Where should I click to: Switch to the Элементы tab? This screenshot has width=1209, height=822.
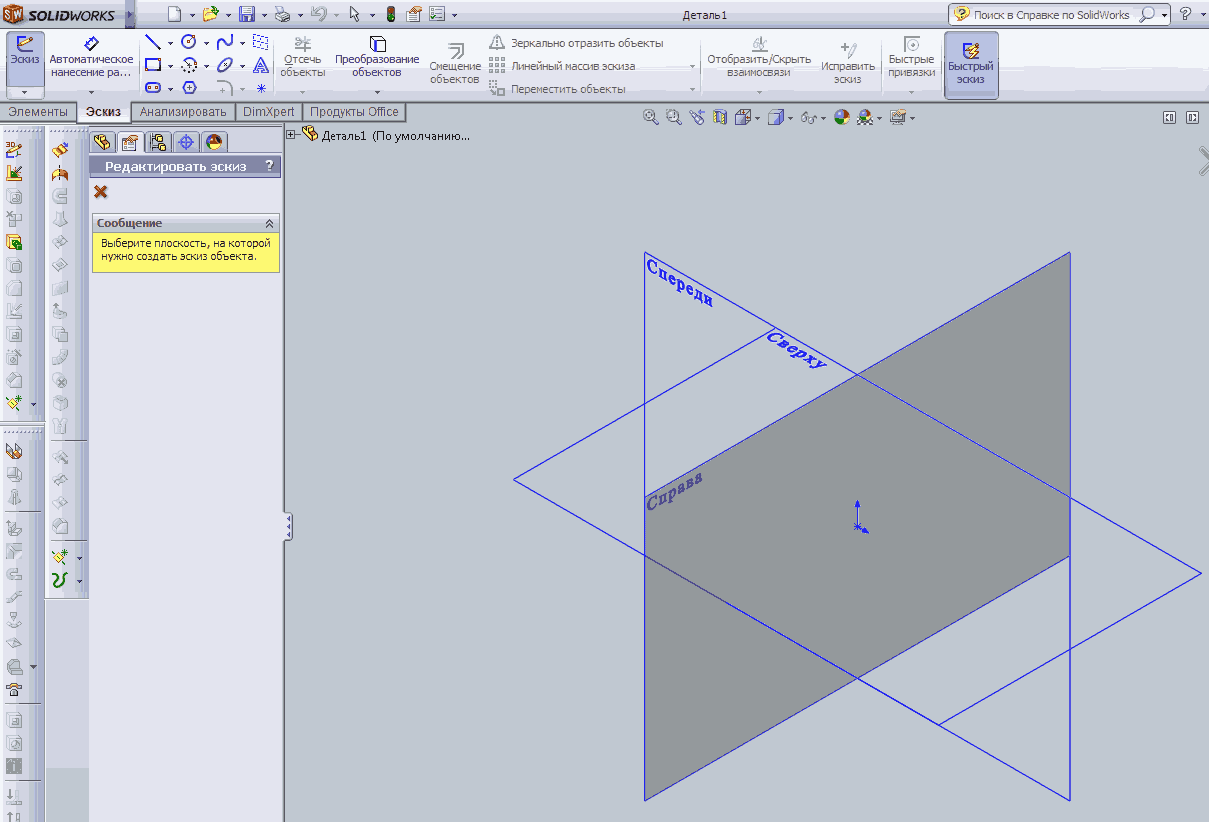[38, 112]
